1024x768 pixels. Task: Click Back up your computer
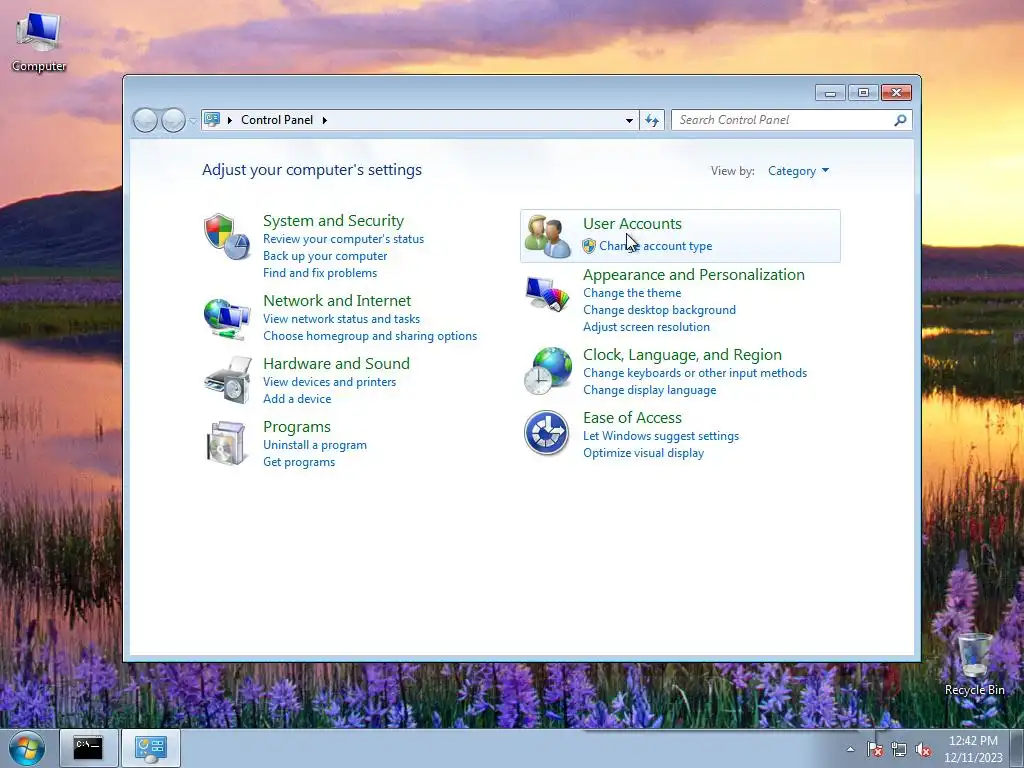(x=325, y=256)
